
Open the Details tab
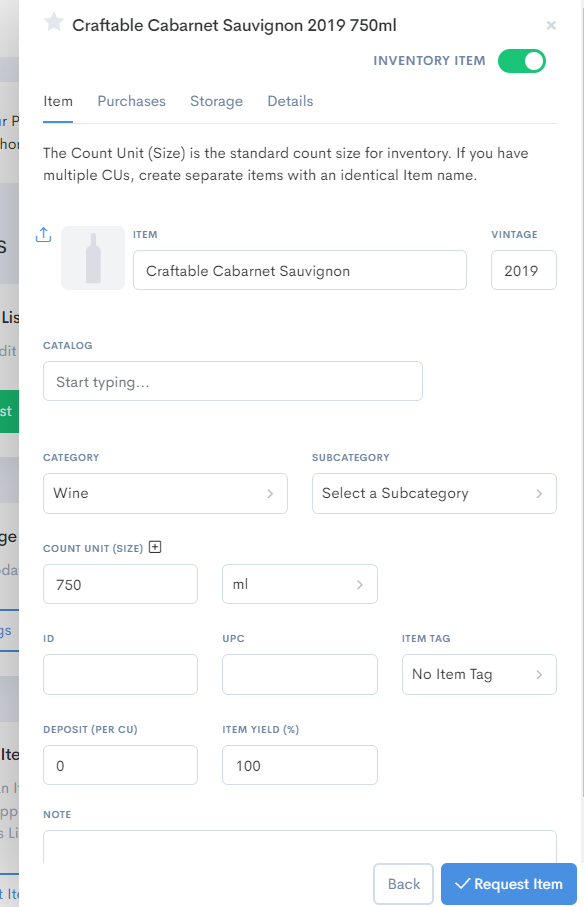pos(290,101)
